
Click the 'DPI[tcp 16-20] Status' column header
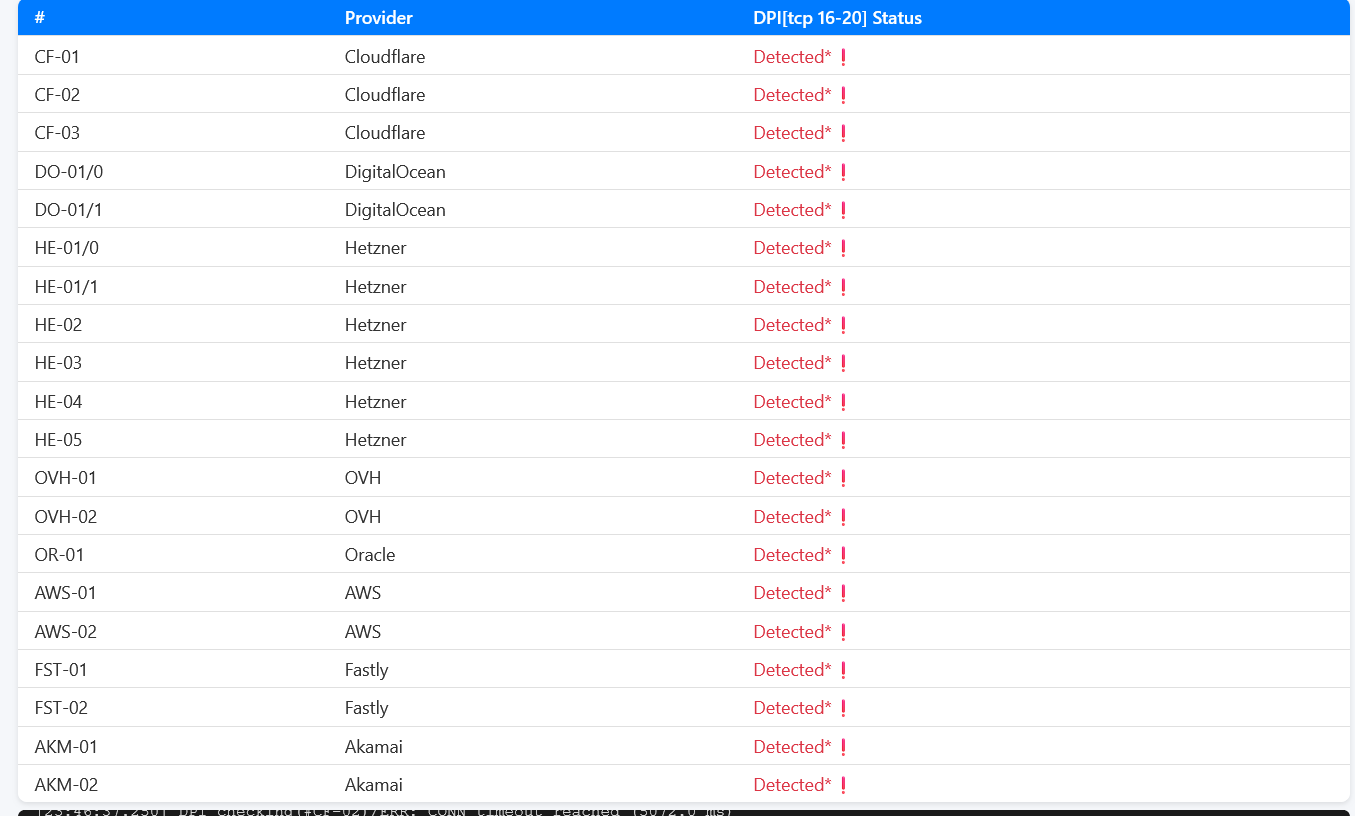click(x=838, y=18)
